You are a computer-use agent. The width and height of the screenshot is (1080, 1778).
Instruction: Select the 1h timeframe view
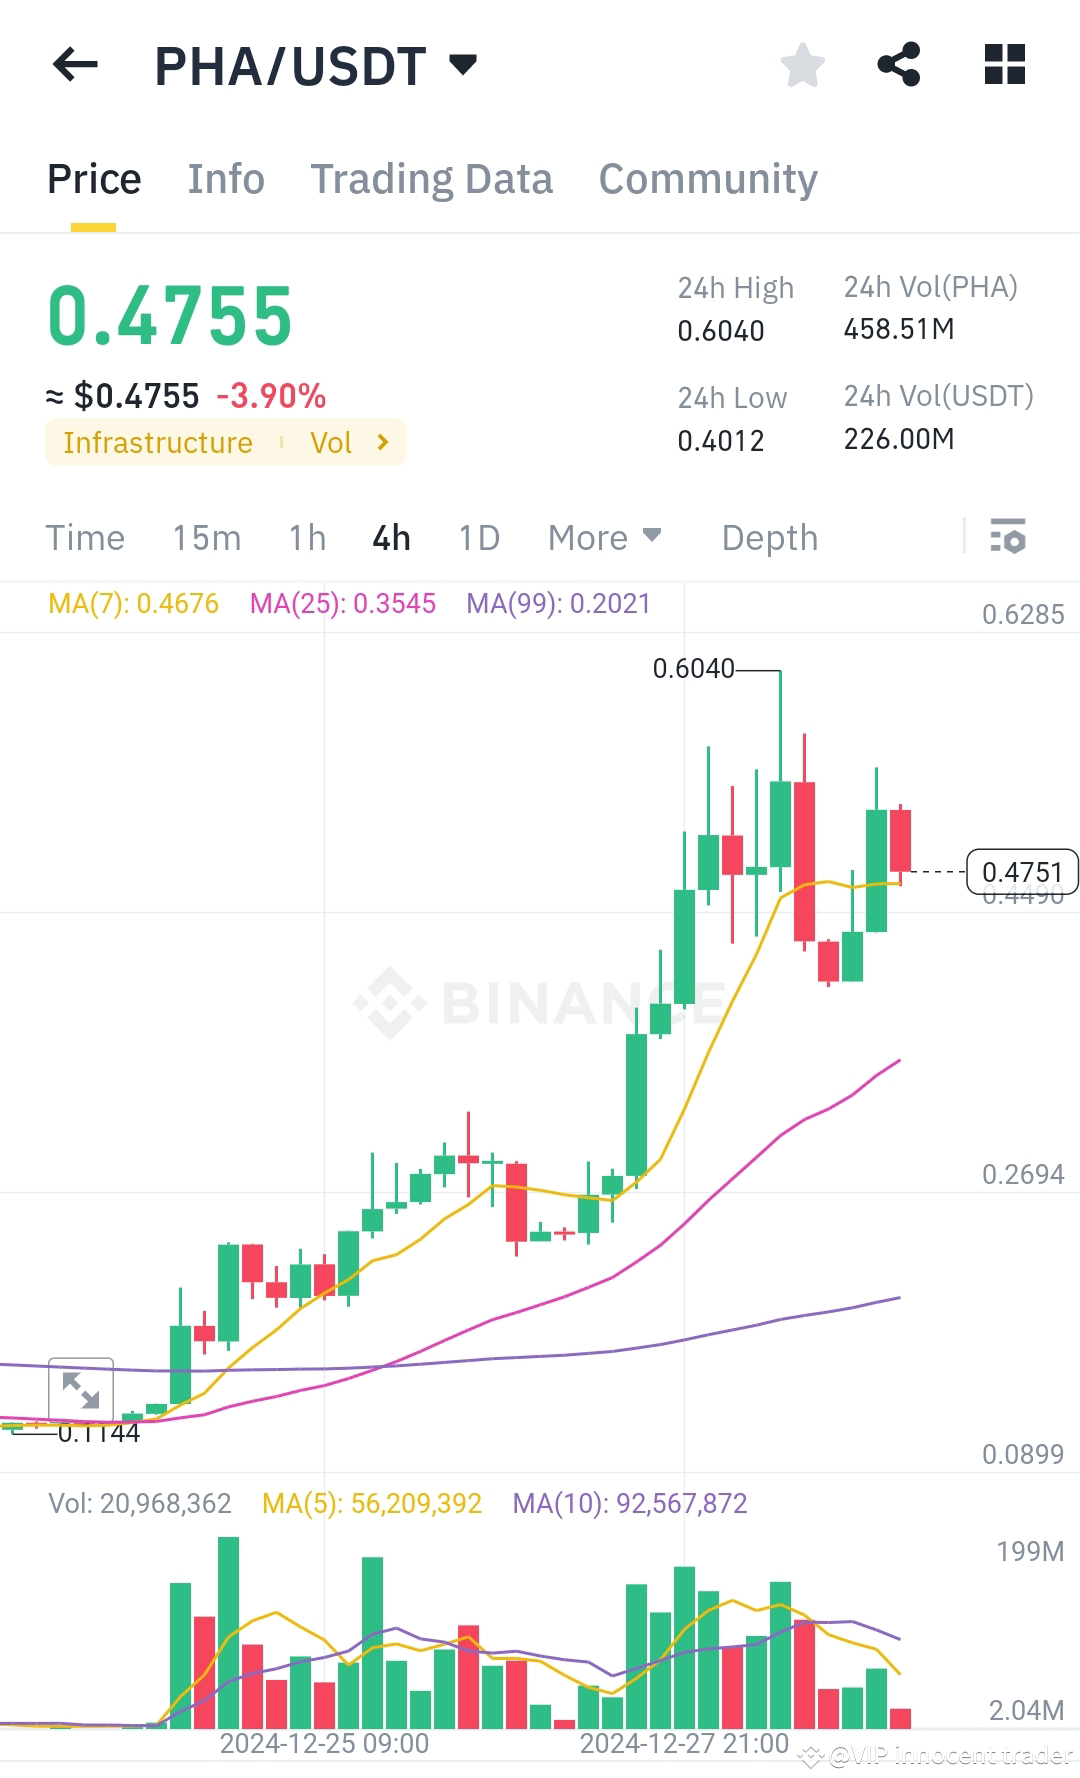306,538
